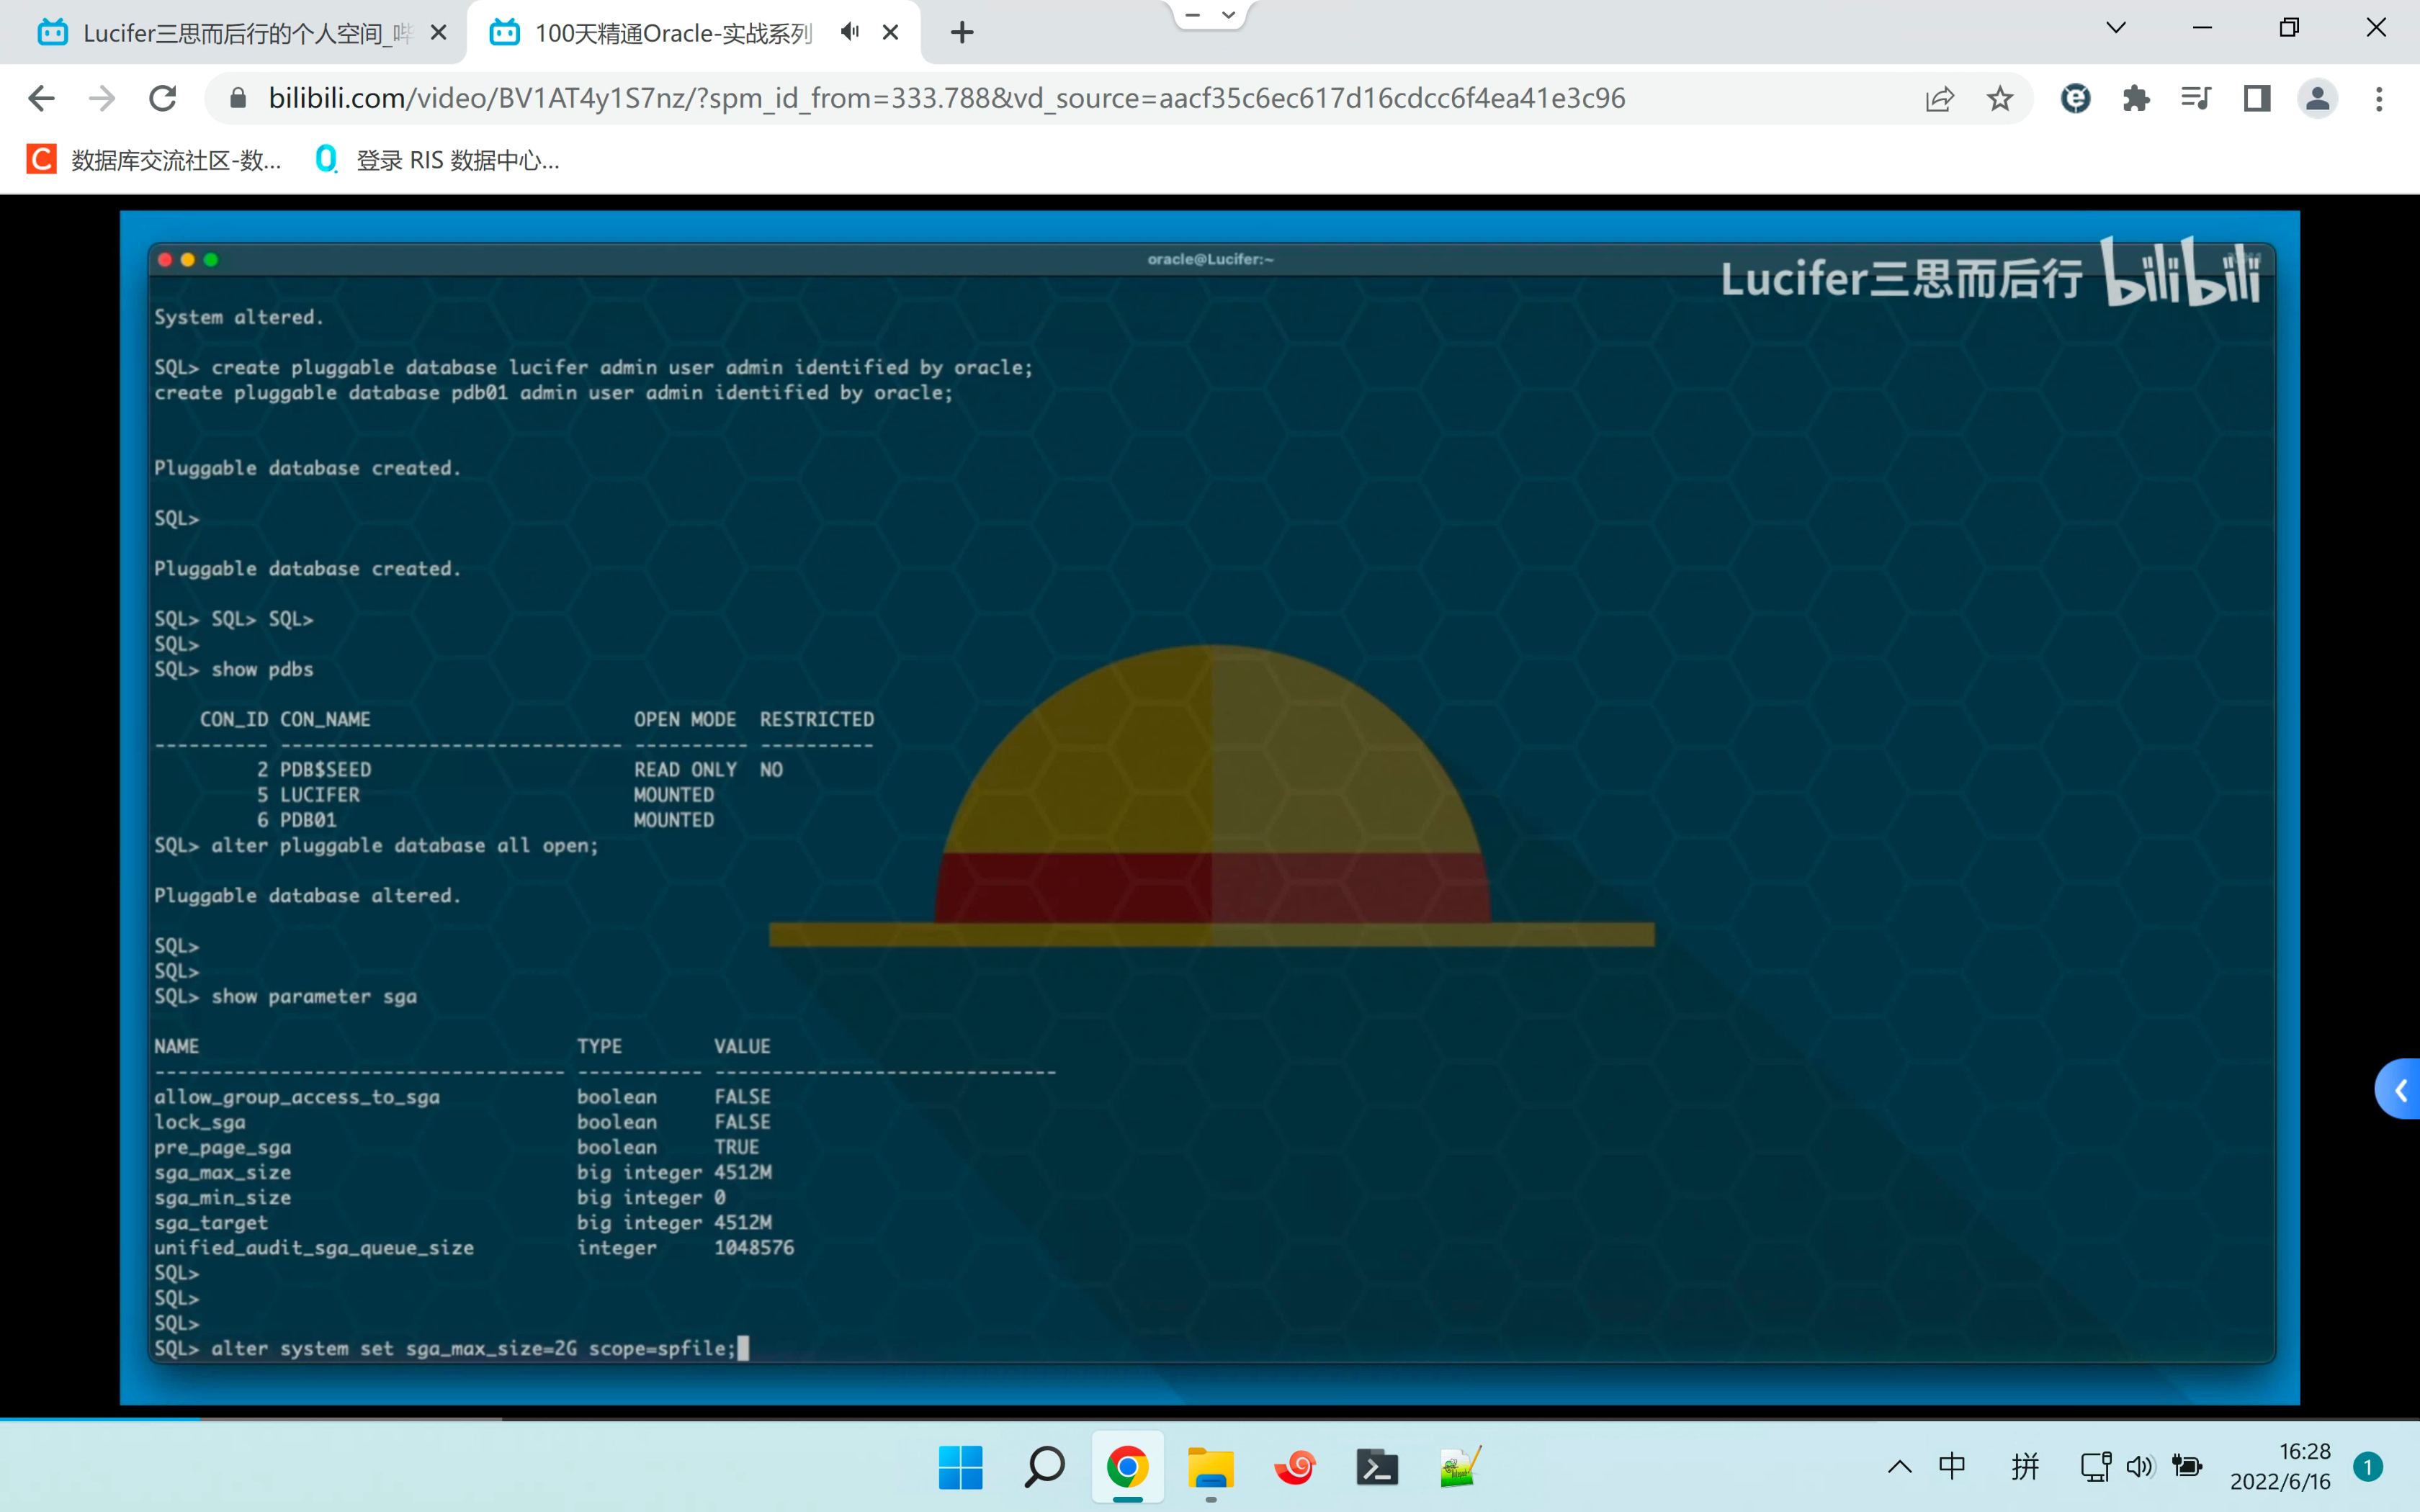Open the media control icon in toolbar

(x=2196, y=98)
